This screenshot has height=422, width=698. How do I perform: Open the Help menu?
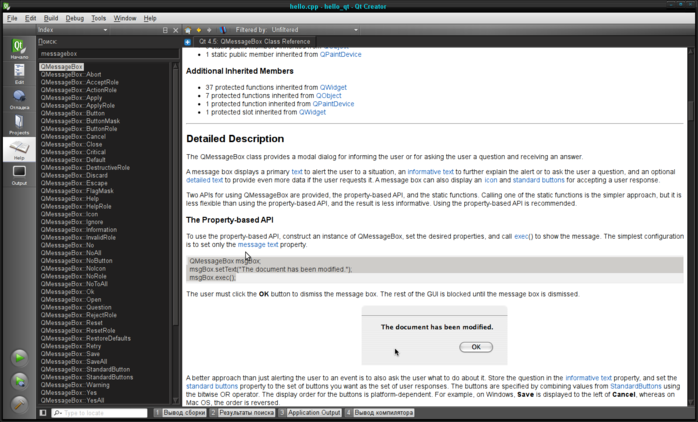tap(150, 18)
